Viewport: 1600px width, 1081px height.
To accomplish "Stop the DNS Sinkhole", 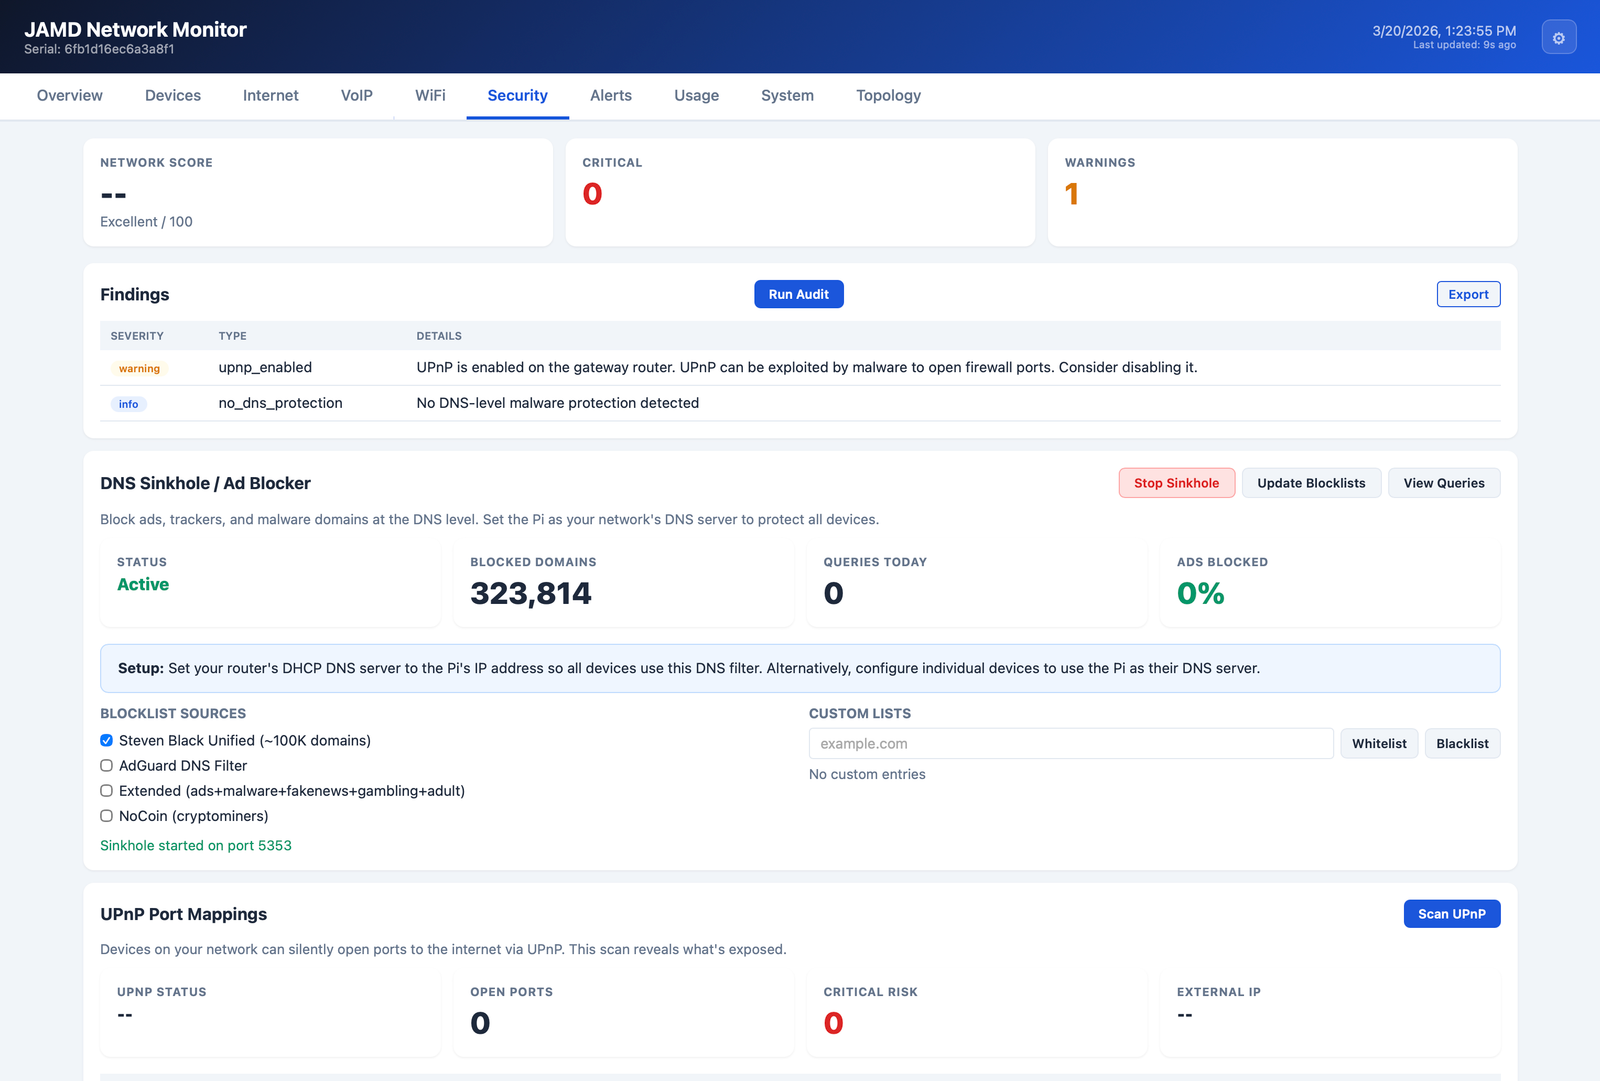I will pos(1176,483).
